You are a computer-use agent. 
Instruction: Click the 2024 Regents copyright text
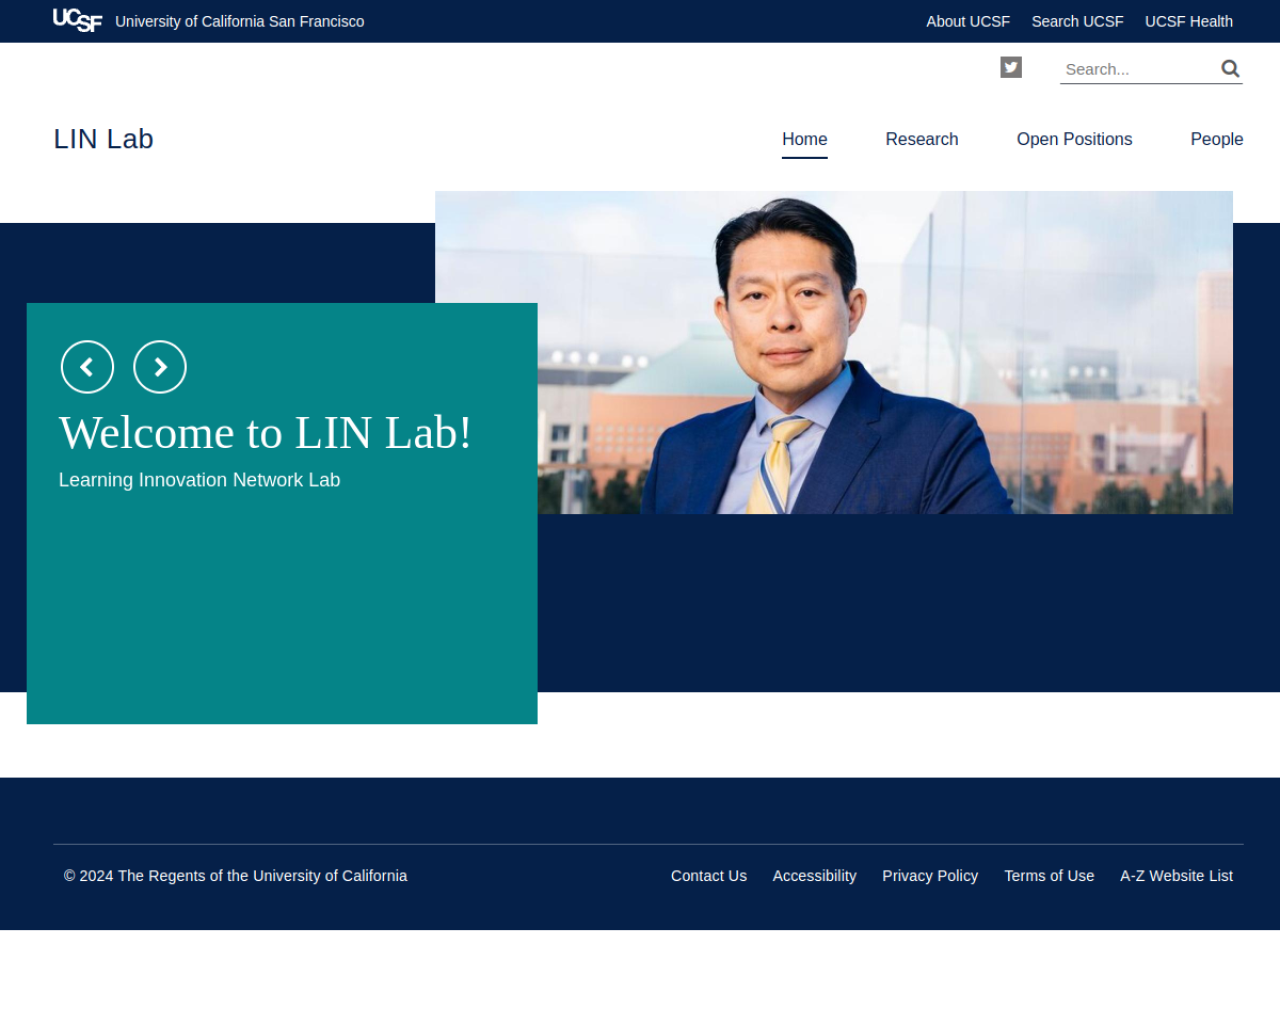point(235,876)
